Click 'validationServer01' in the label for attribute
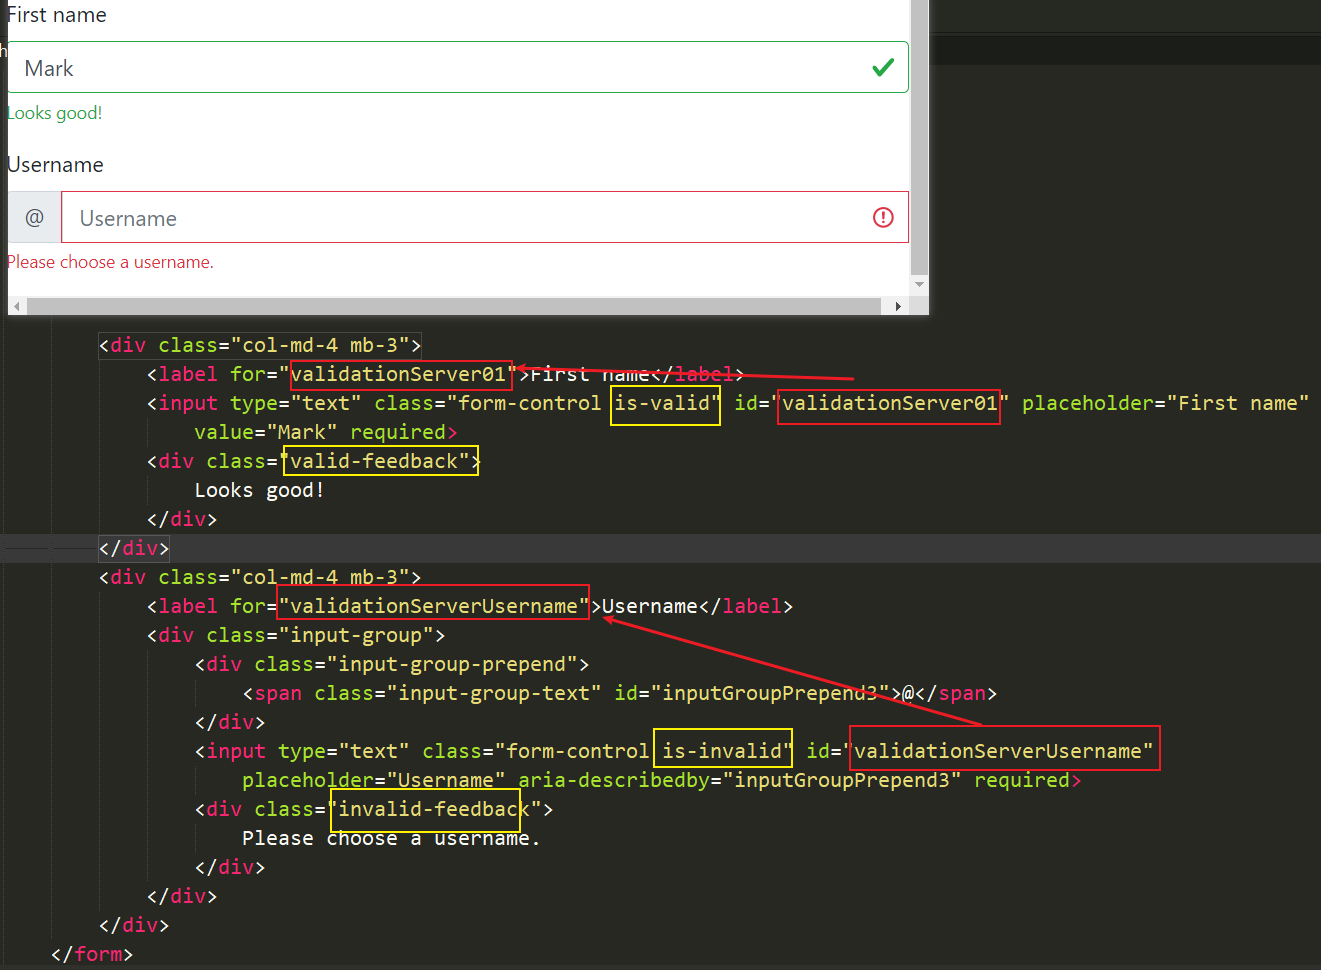This screenshot has height=970, width=1321. click(x=398, y=374)
